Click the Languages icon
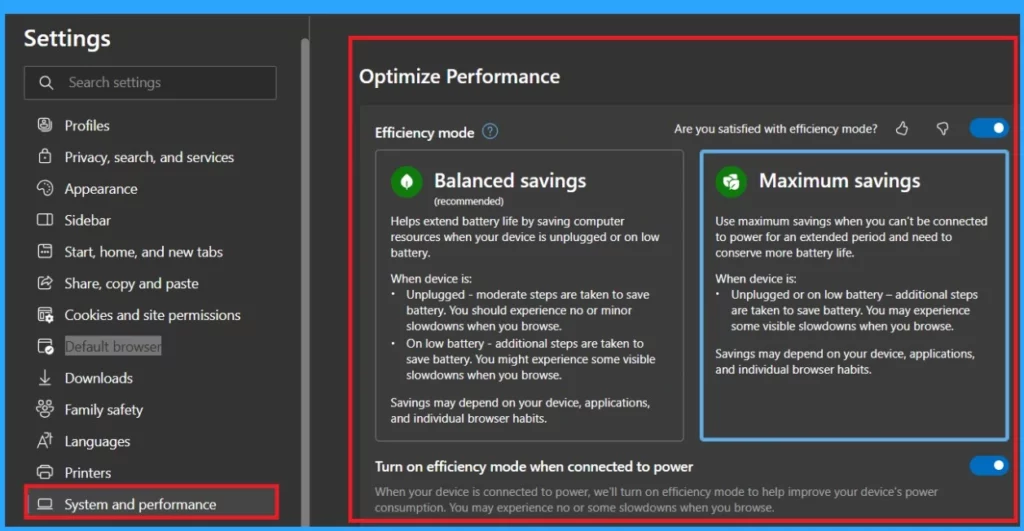Screen dimensions: 1024x531 pyautogui.click(x=44, y=441)
